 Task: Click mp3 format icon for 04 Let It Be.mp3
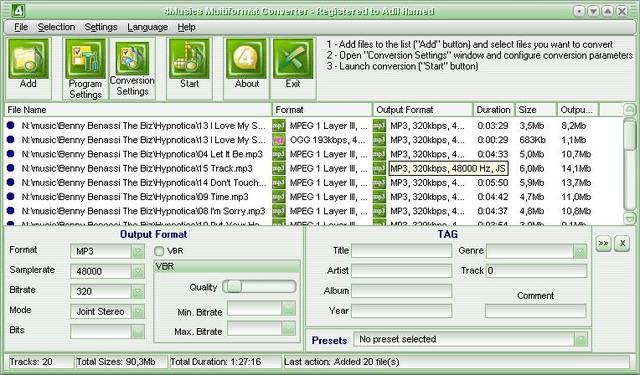[278, 154]
